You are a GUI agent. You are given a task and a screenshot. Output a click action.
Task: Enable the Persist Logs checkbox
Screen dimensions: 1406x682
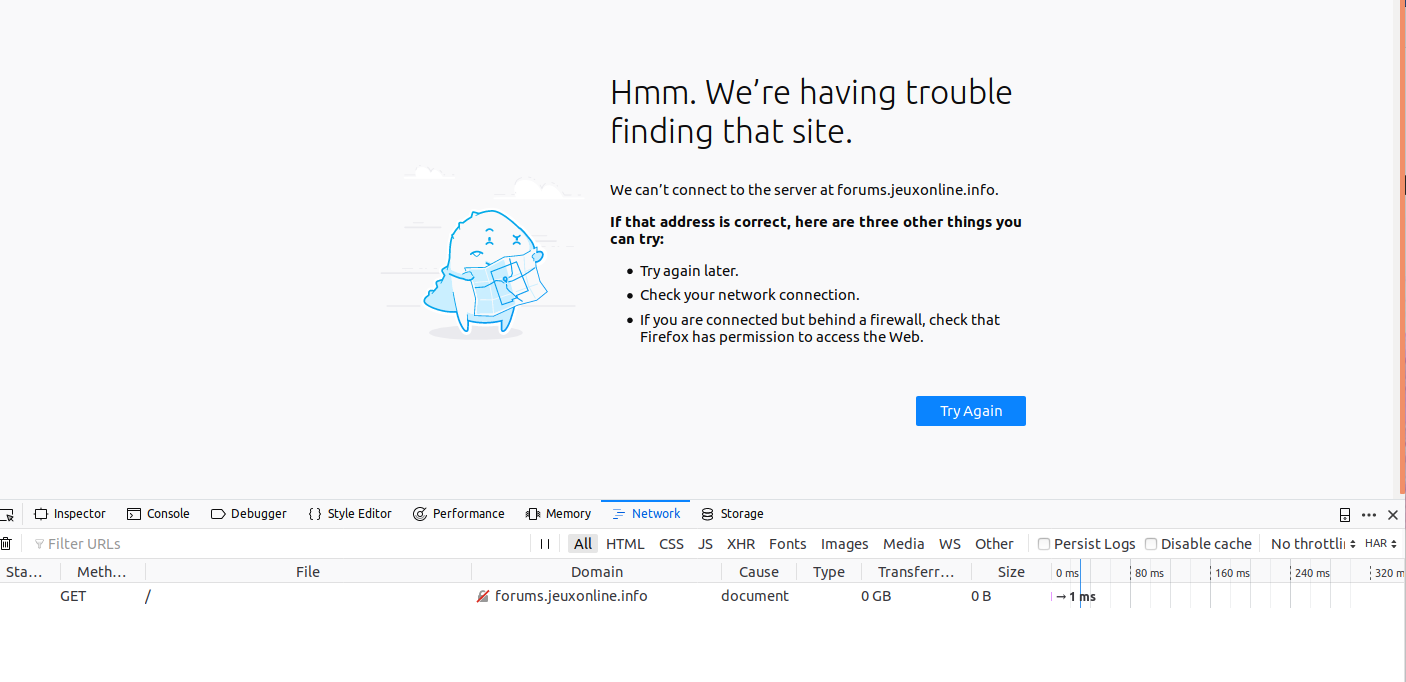(1044, 544)
